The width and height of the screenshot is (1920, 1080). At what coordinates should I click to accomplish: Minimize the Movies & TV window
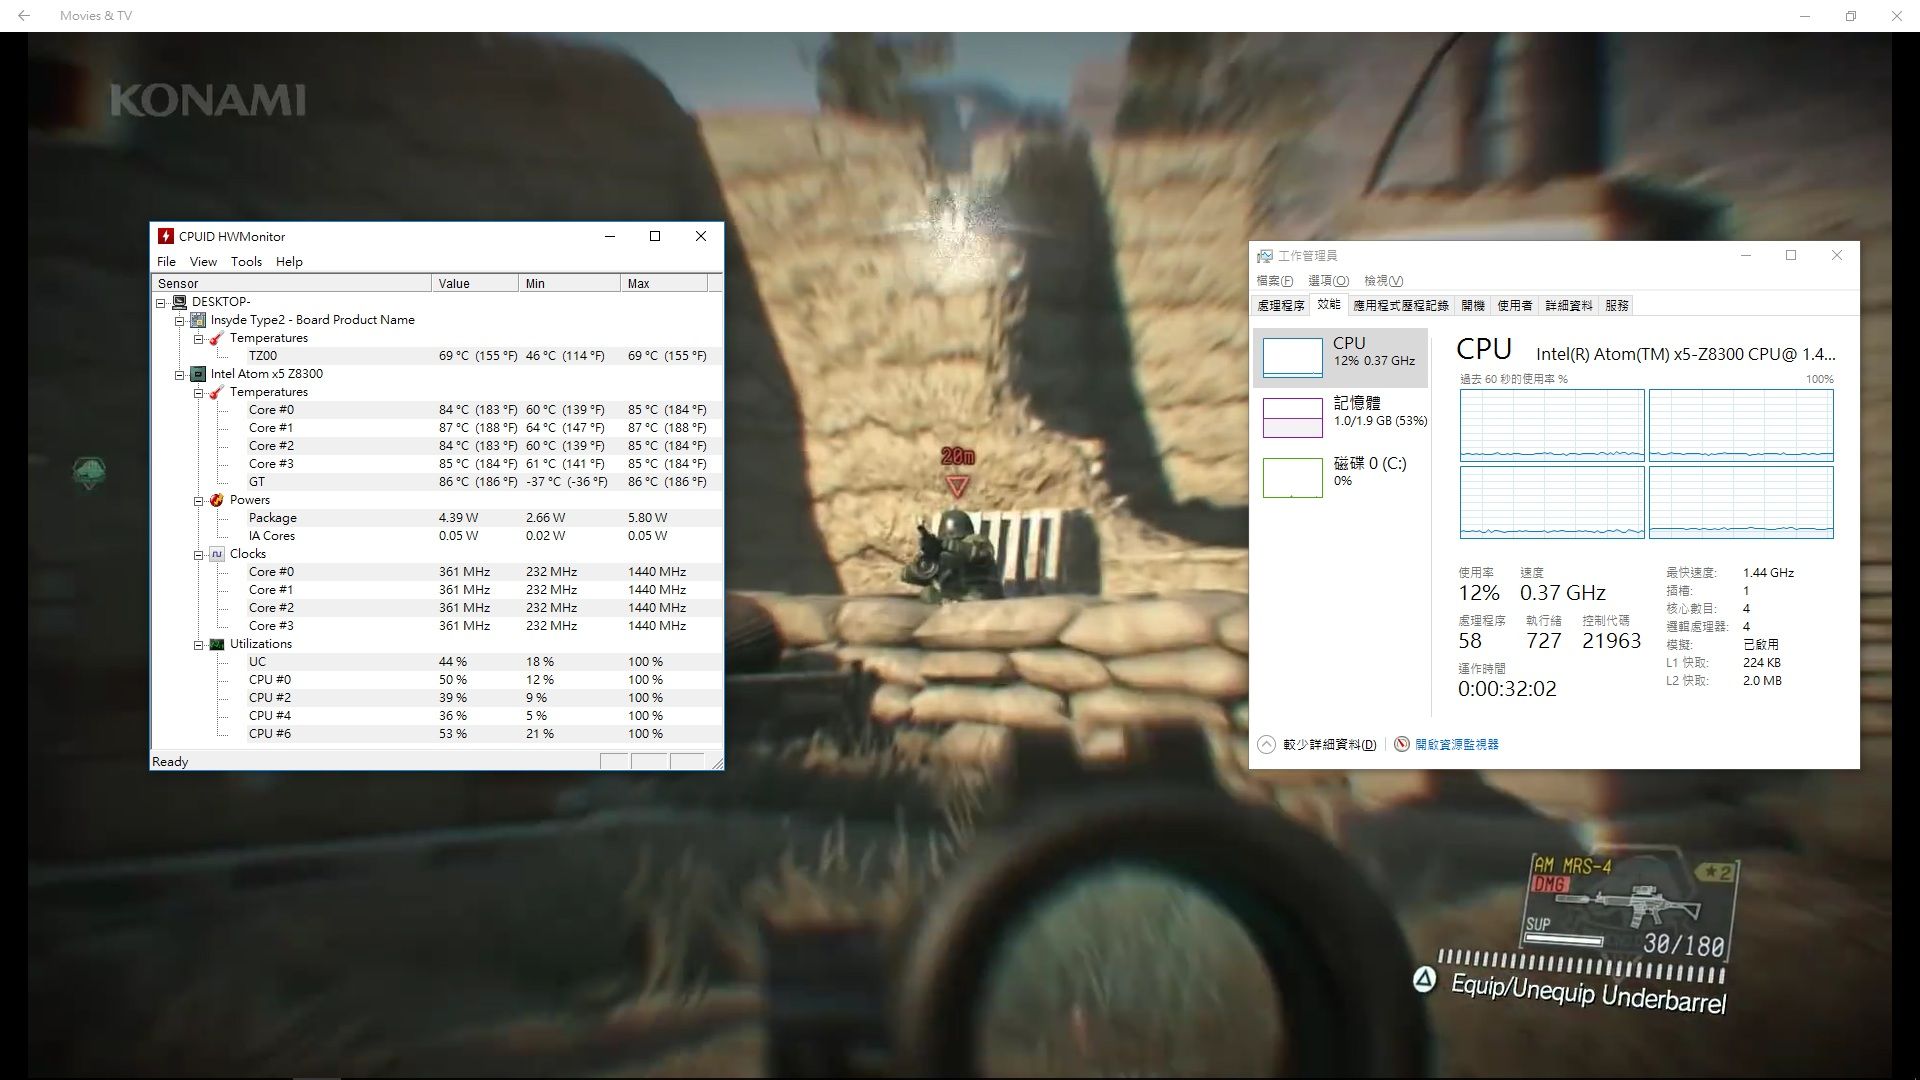[x=1805, y=16]
